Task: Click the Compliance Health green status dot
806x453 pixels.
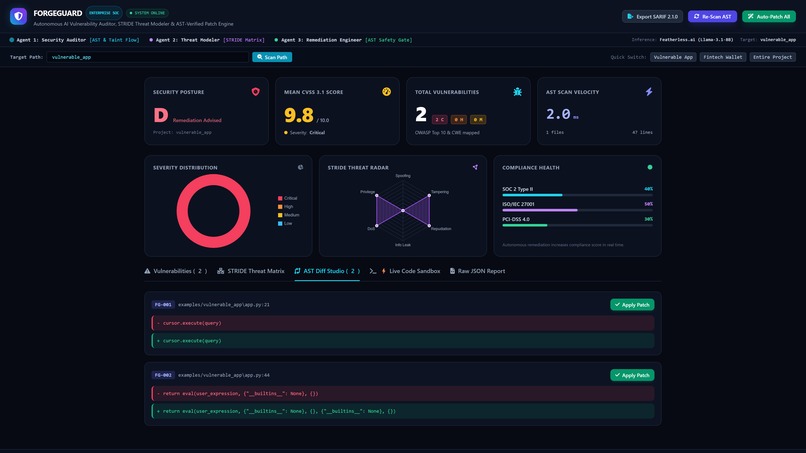Action: [650, 167]
